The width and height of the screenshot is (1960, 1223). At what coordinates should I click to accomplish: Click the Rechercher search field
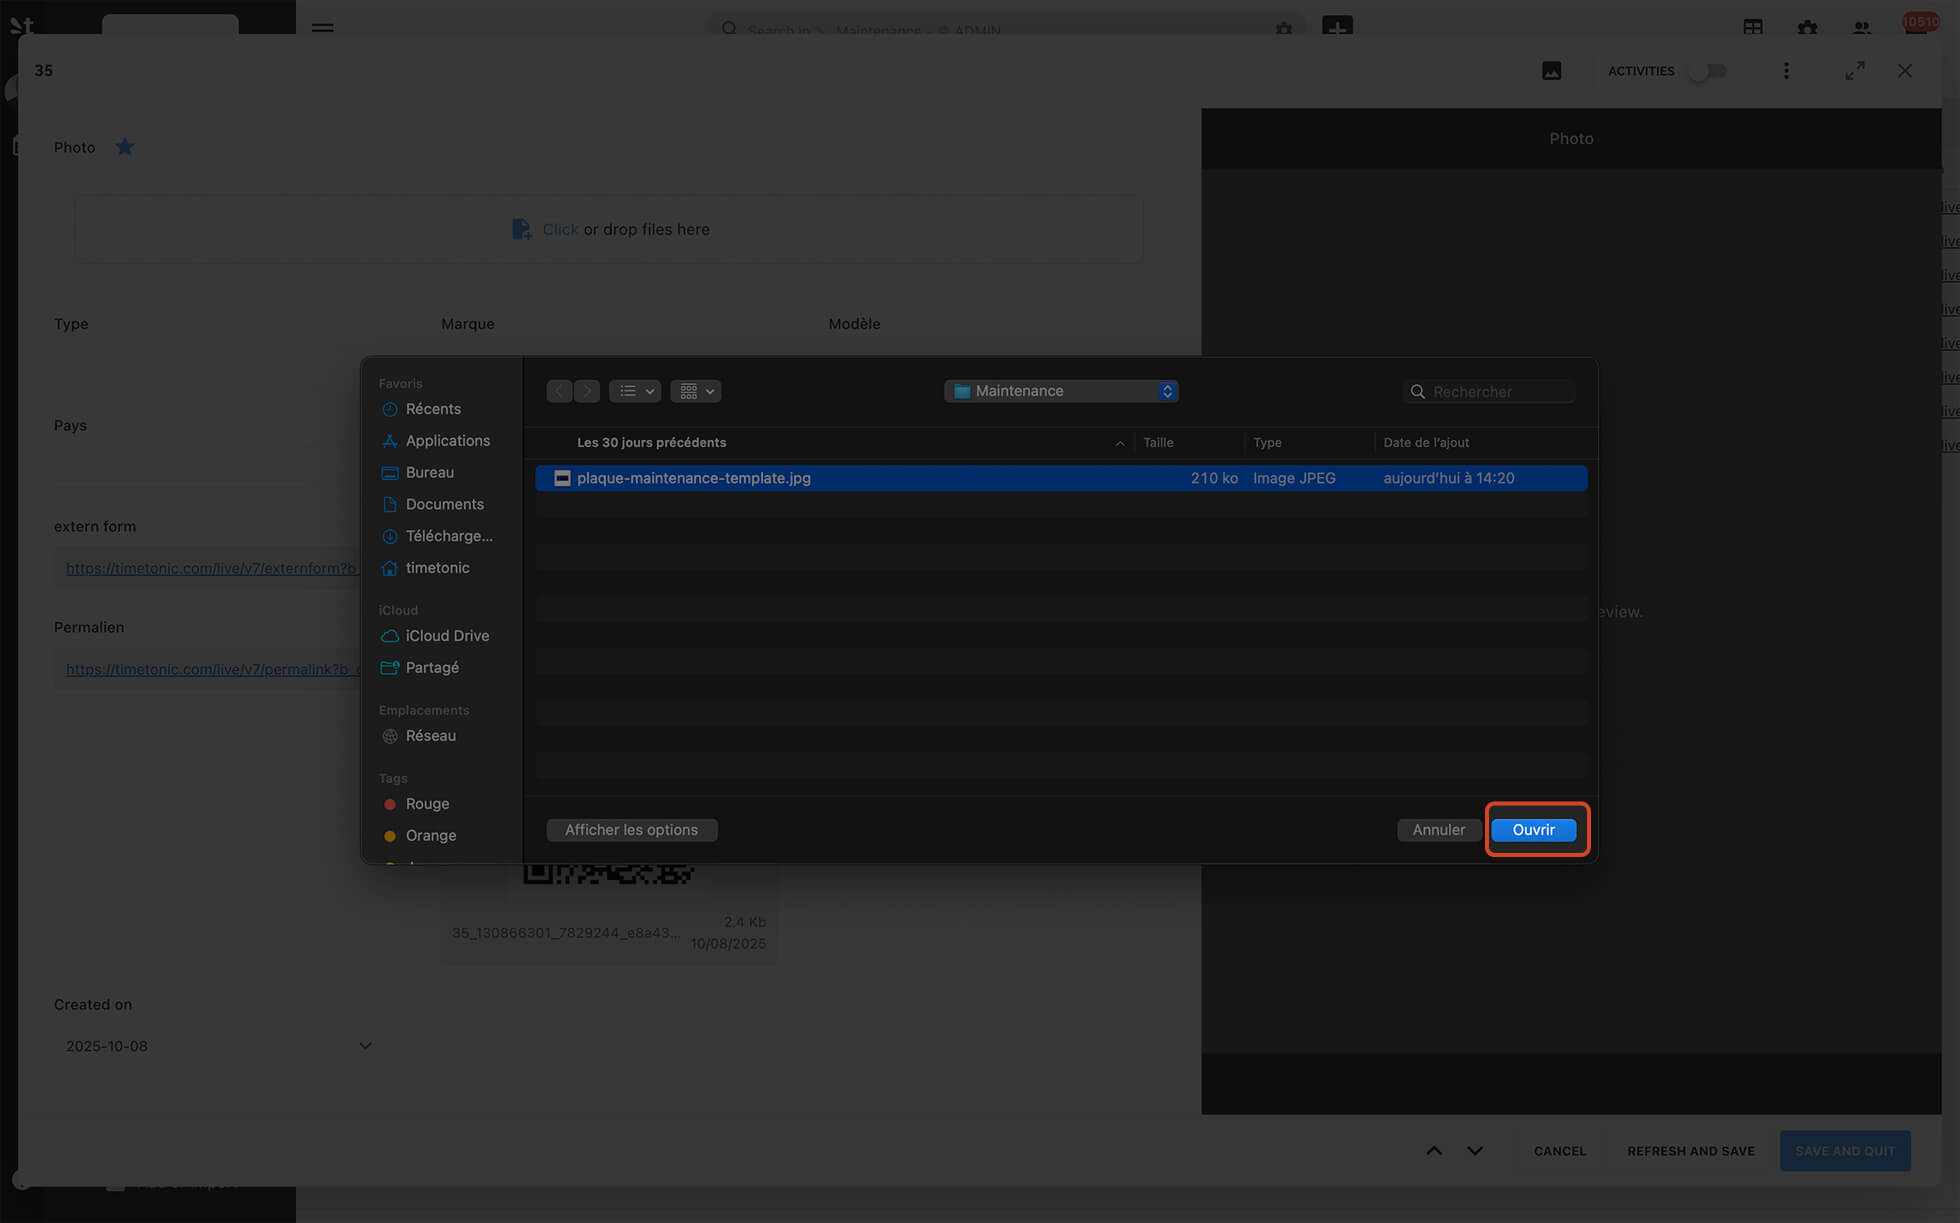click(1497, 392)
